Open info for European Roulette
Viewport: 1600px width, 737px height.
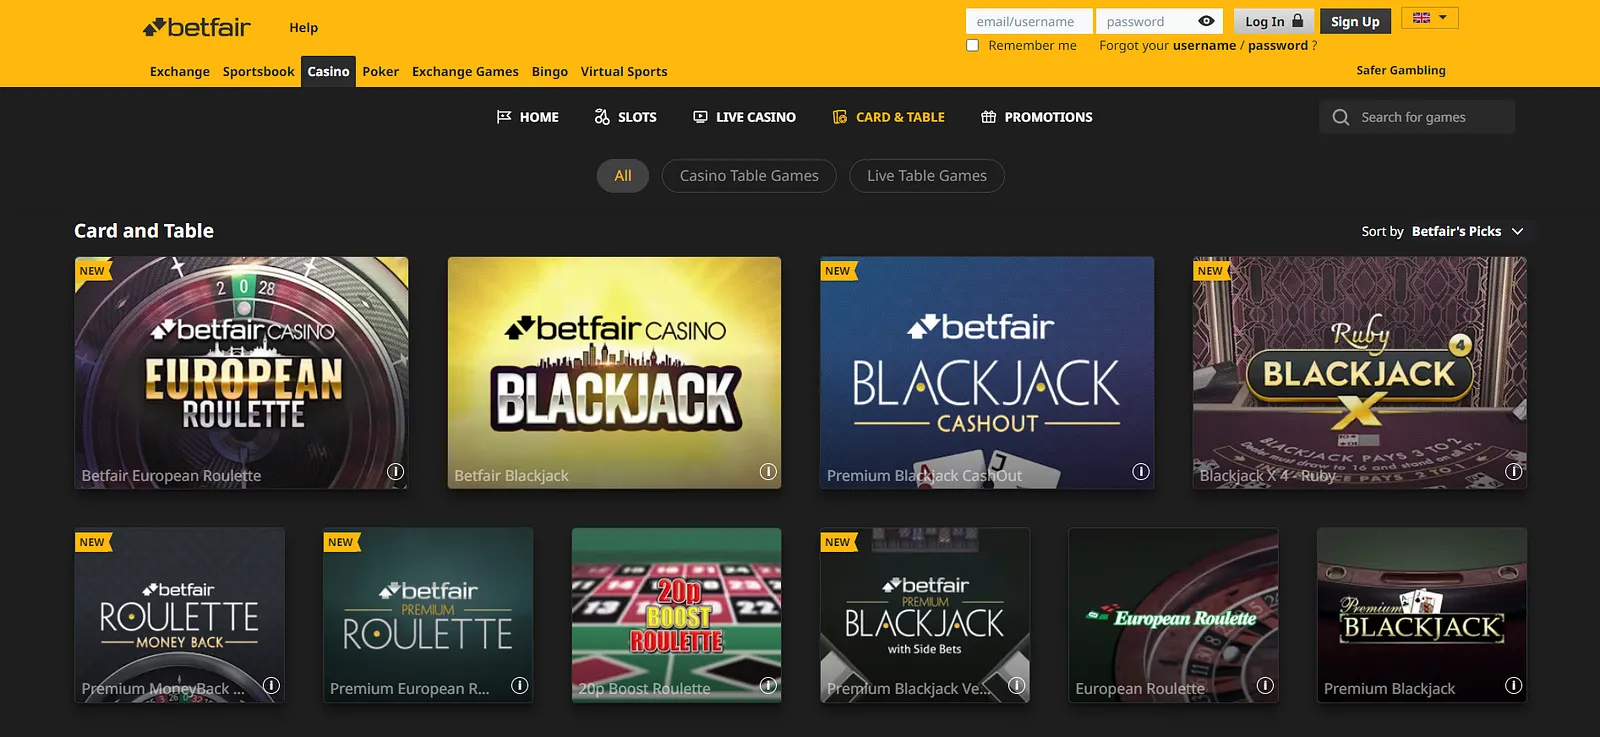point(1265,685)
